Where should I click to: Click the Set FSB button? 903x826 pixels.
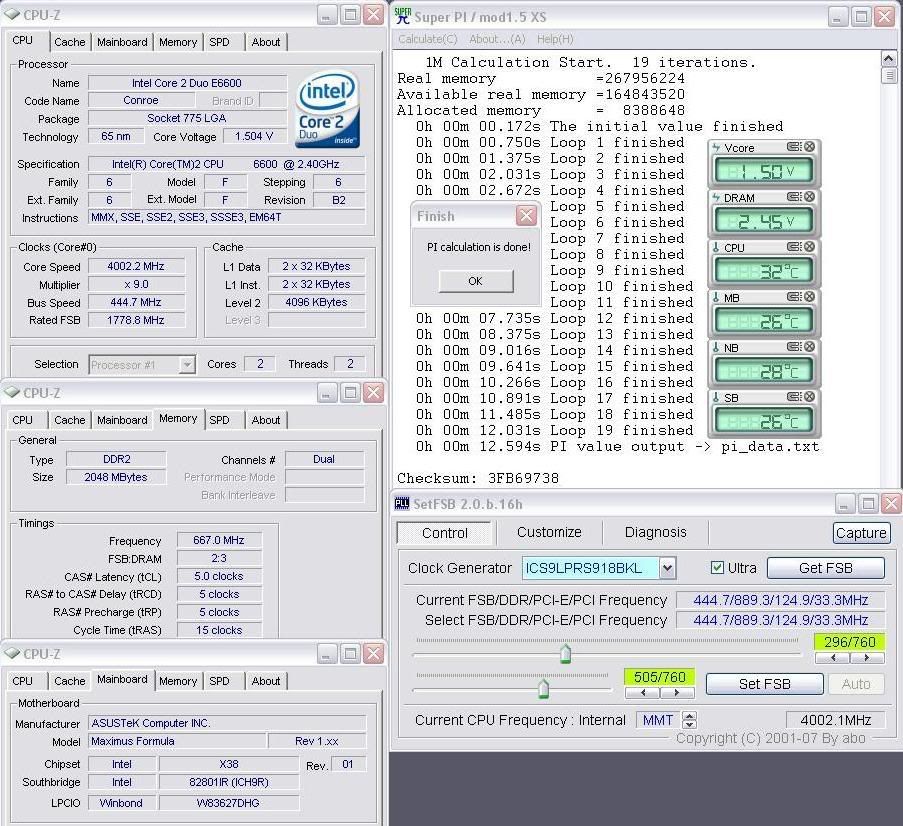[764, 684]
